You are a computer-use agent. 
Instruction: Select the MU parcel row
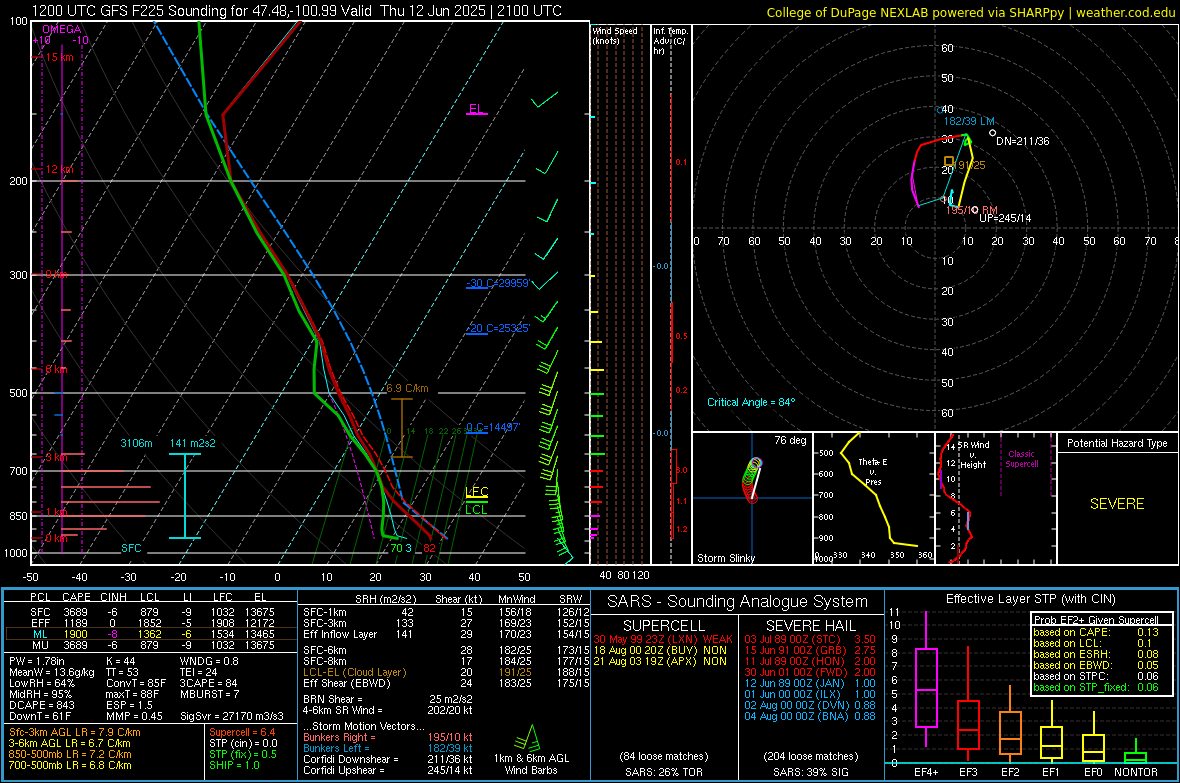[152, 645]
